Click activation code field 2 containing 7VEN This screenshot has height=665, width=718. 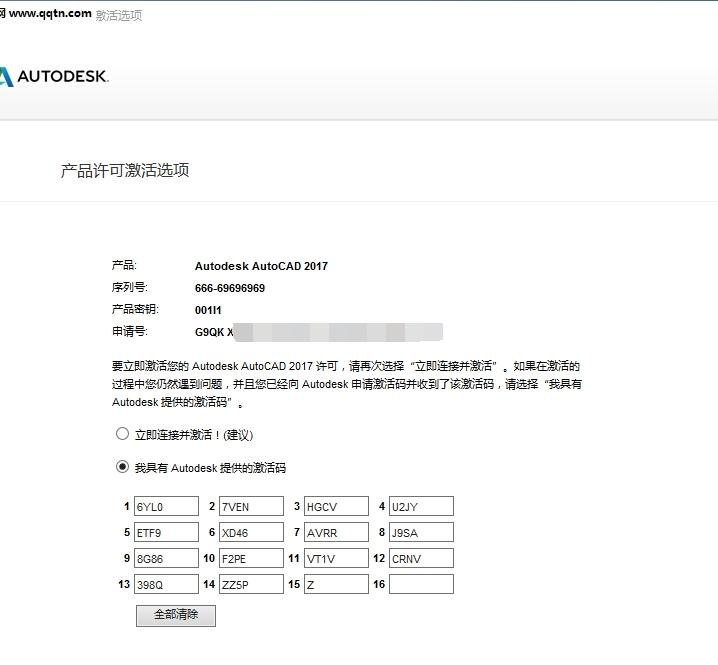tap(251, 506)
